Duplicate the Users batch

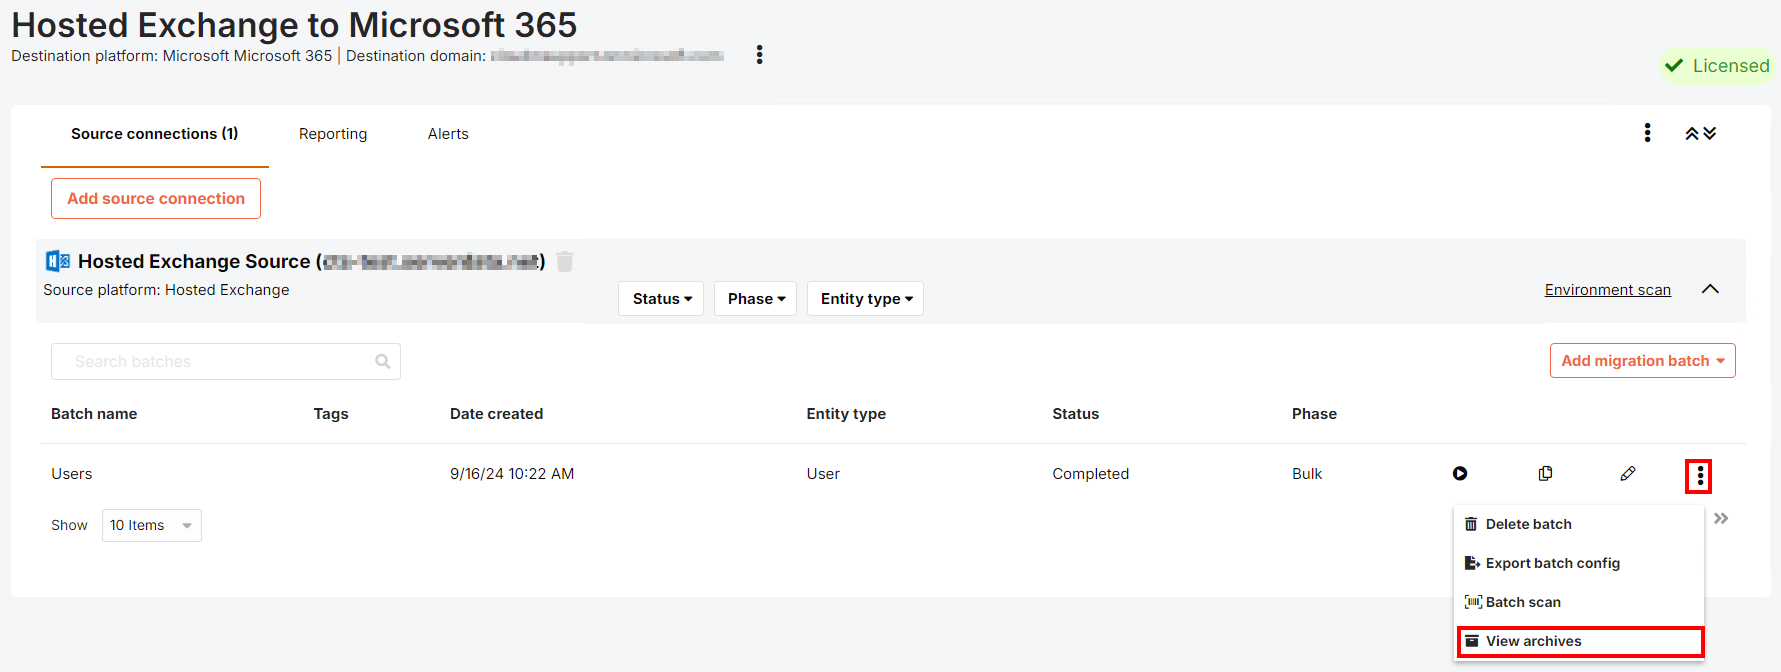click(1545, 474)
